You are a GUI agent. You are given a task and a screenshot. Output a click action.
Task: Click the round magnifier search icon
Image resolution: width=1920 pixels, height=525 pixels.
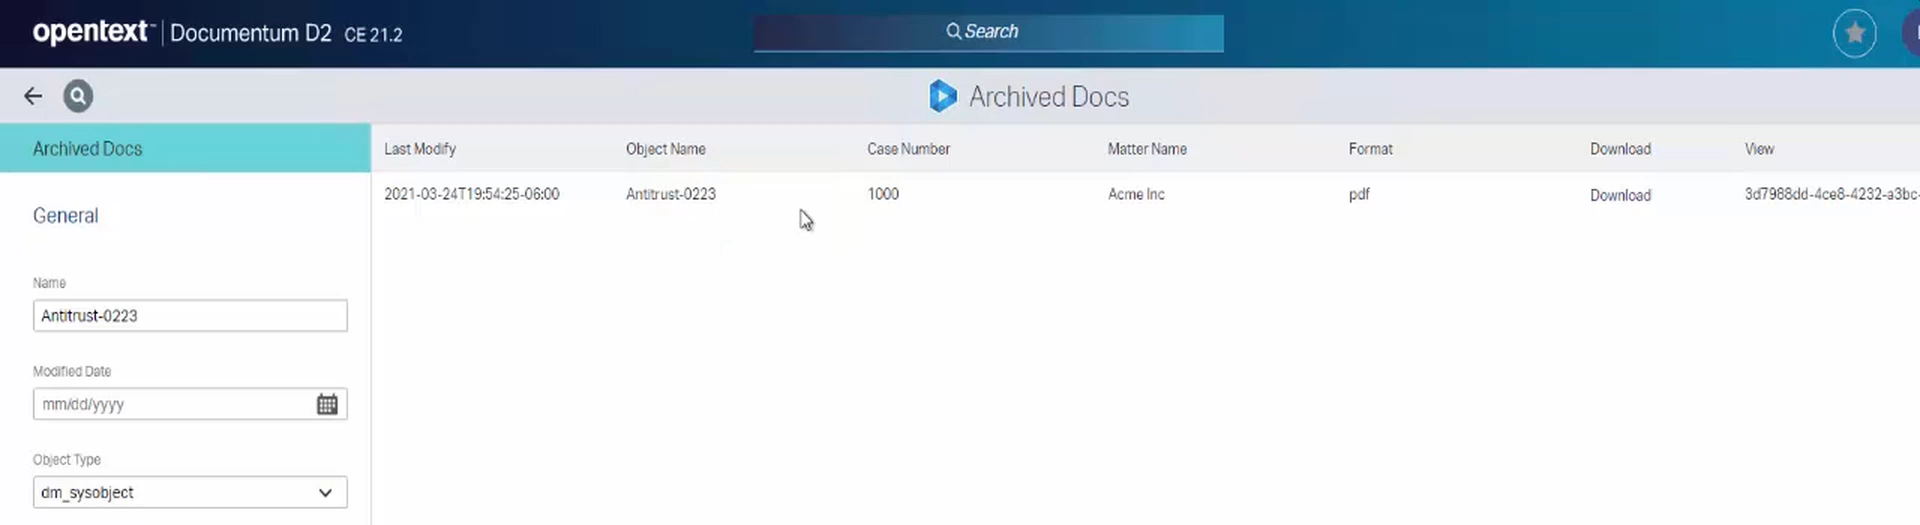(78, 96)
